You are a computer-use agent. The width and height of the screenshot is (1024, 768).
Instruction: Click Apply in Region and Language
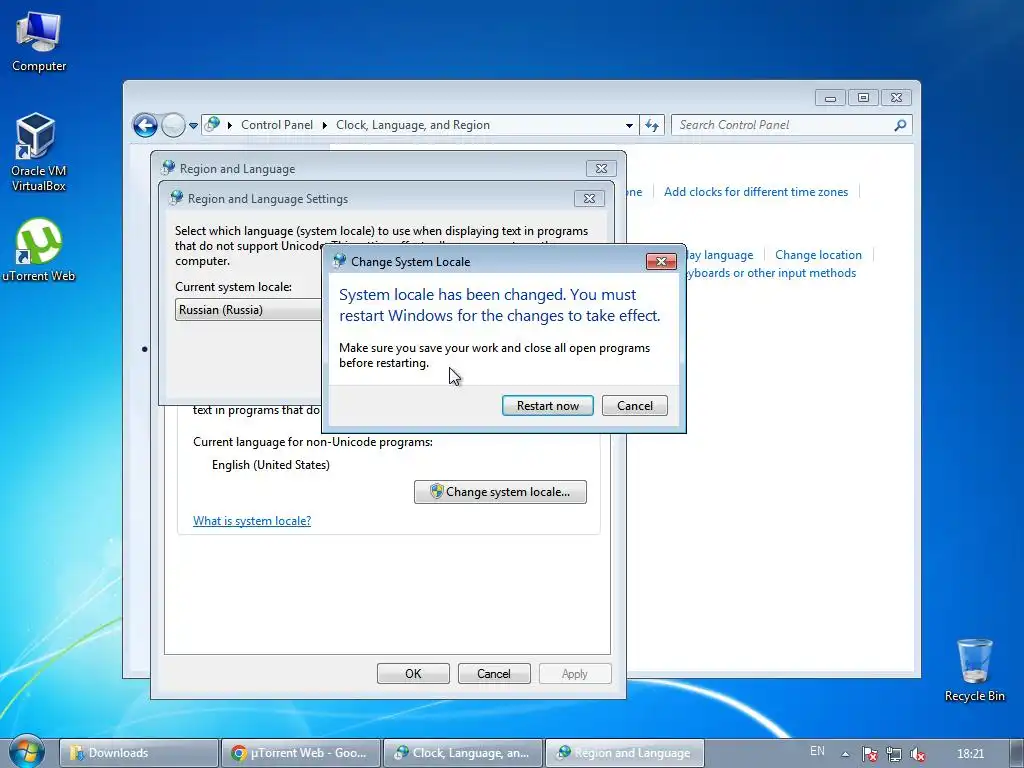click(x=575, y=673)
